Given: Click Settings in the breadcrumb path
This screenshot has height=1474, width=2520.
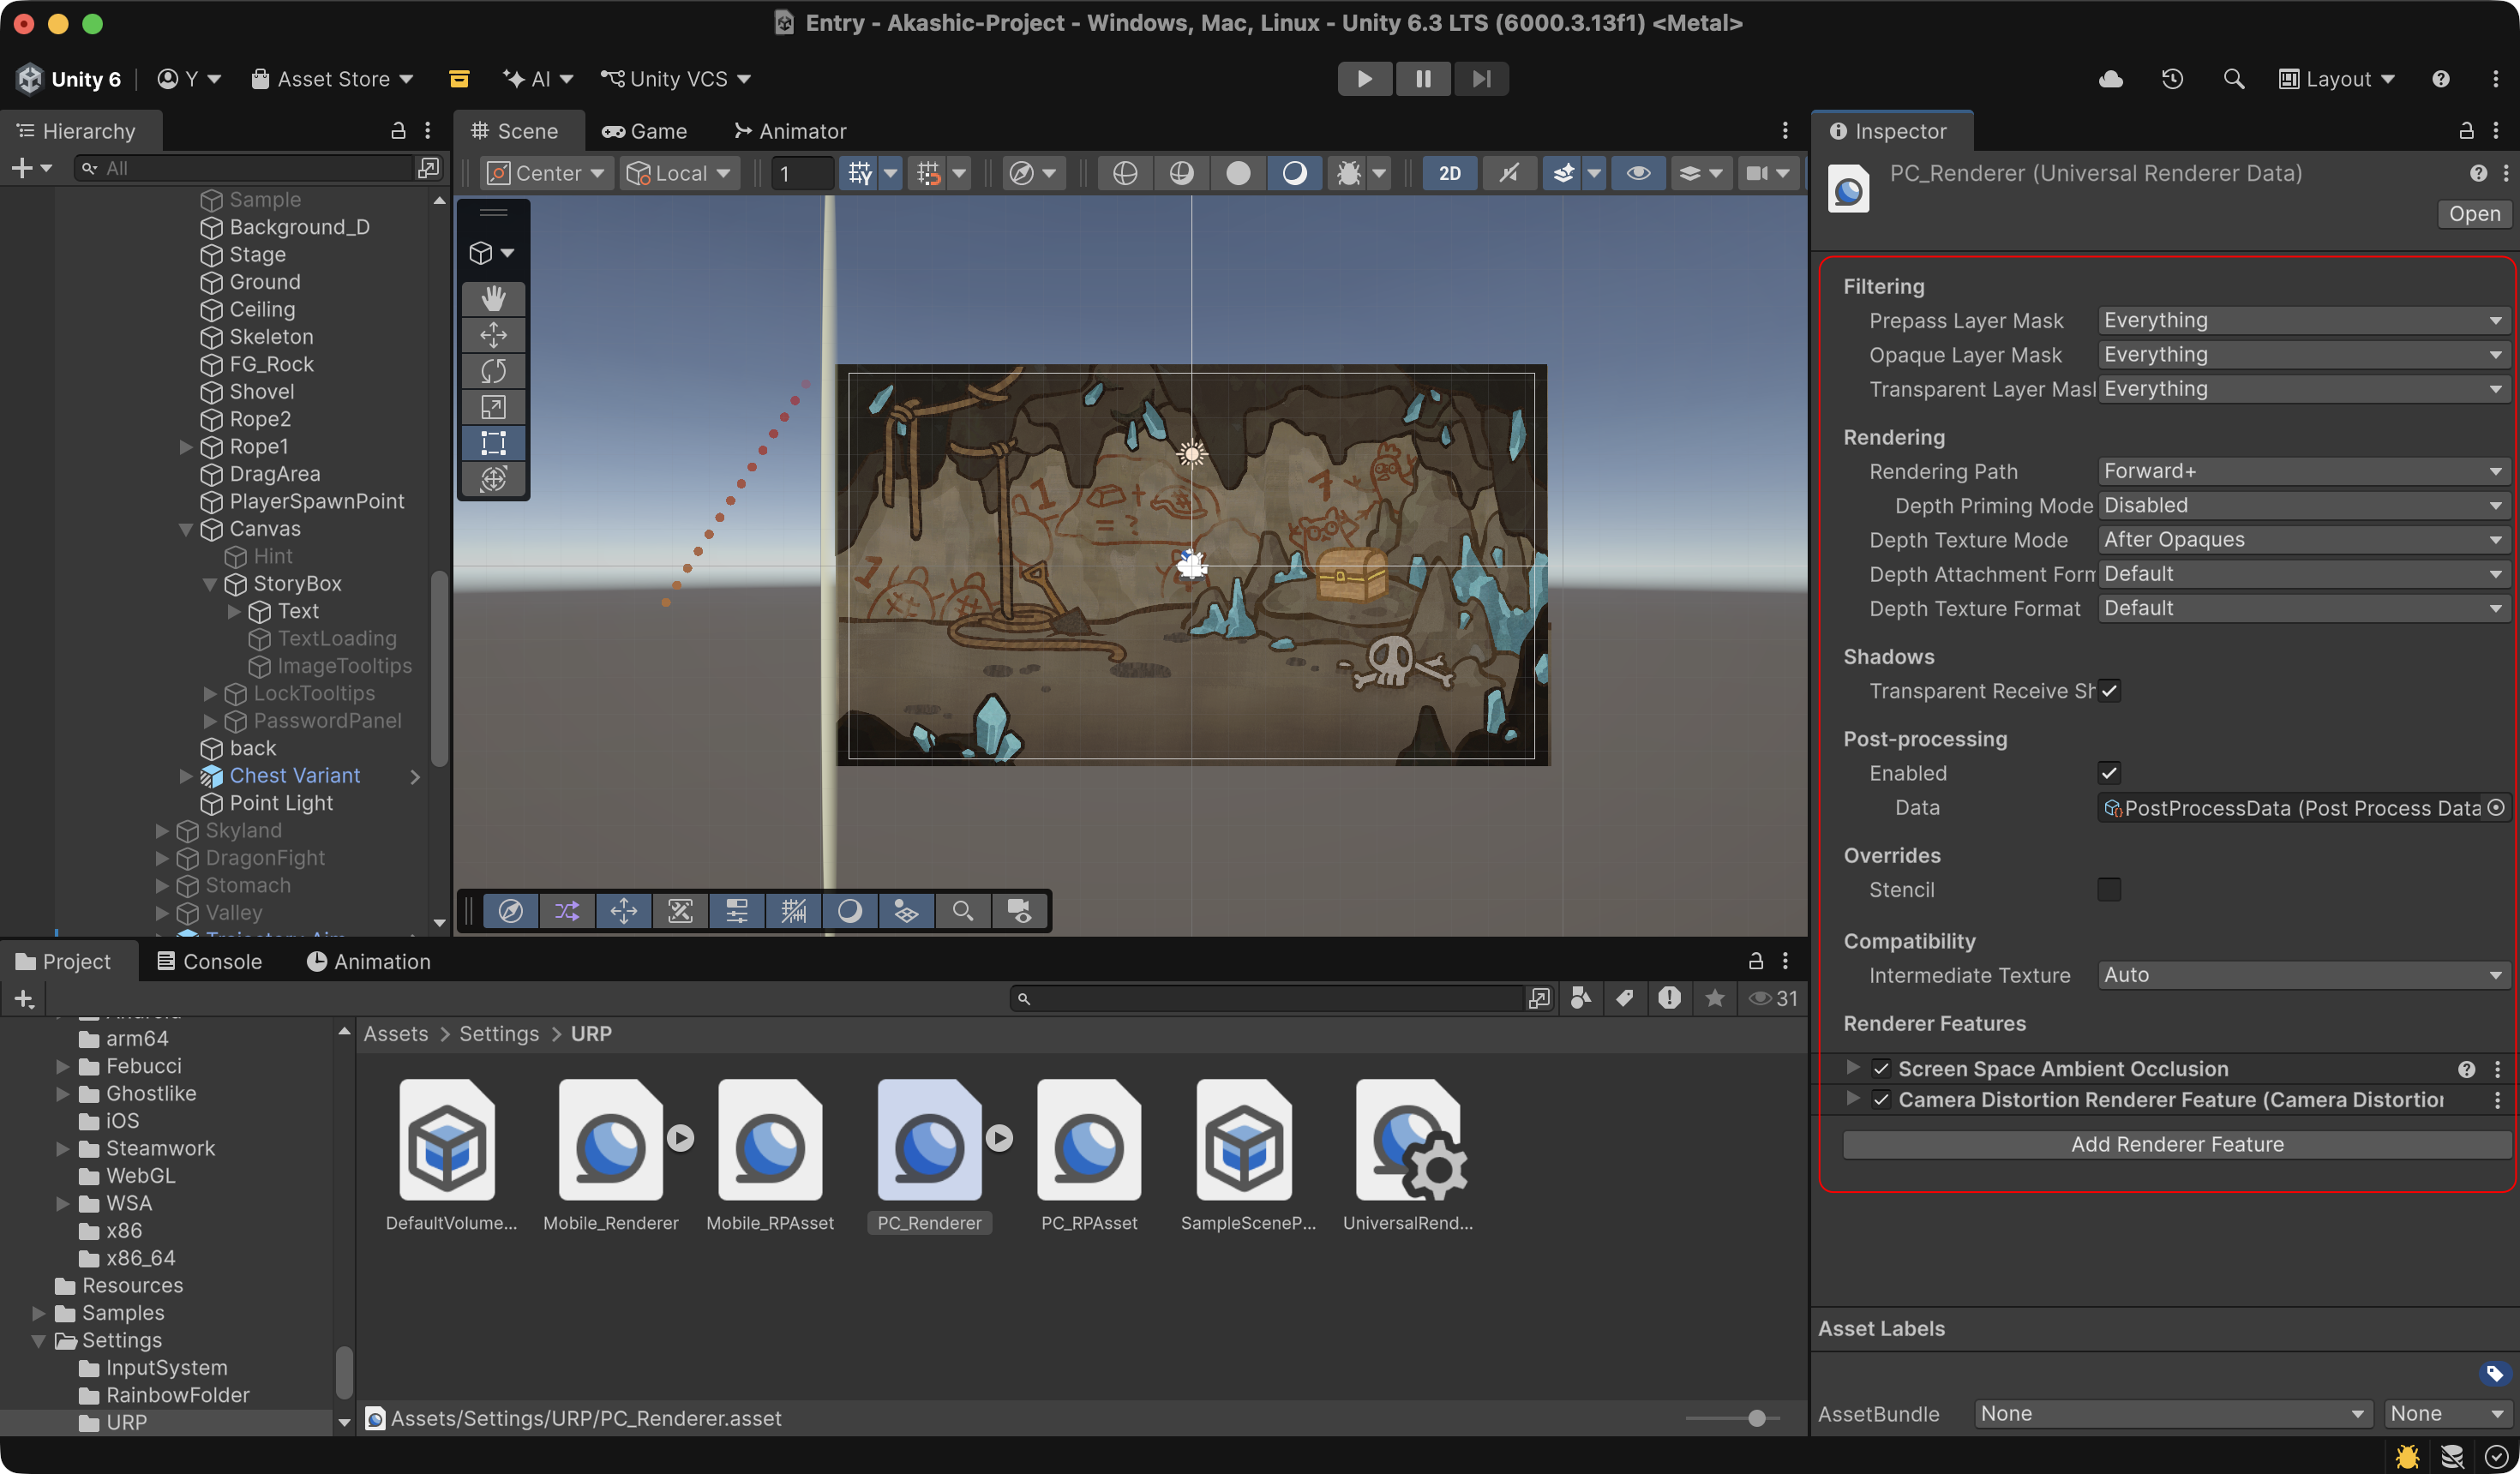Looking at the screenshot, I should (499, 1034).
